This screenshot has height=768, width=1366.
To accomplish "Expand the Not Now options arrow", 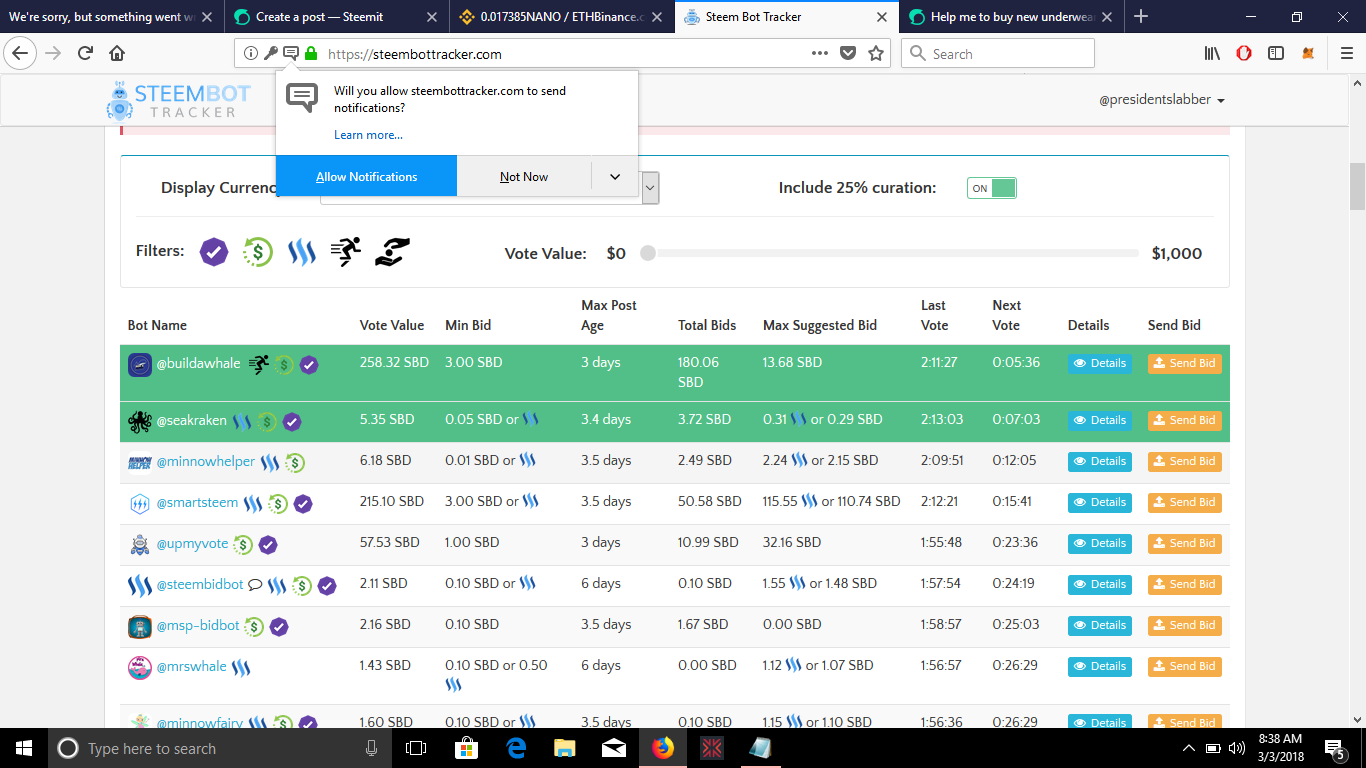I will pyautogui.click(x=615, y=177).
